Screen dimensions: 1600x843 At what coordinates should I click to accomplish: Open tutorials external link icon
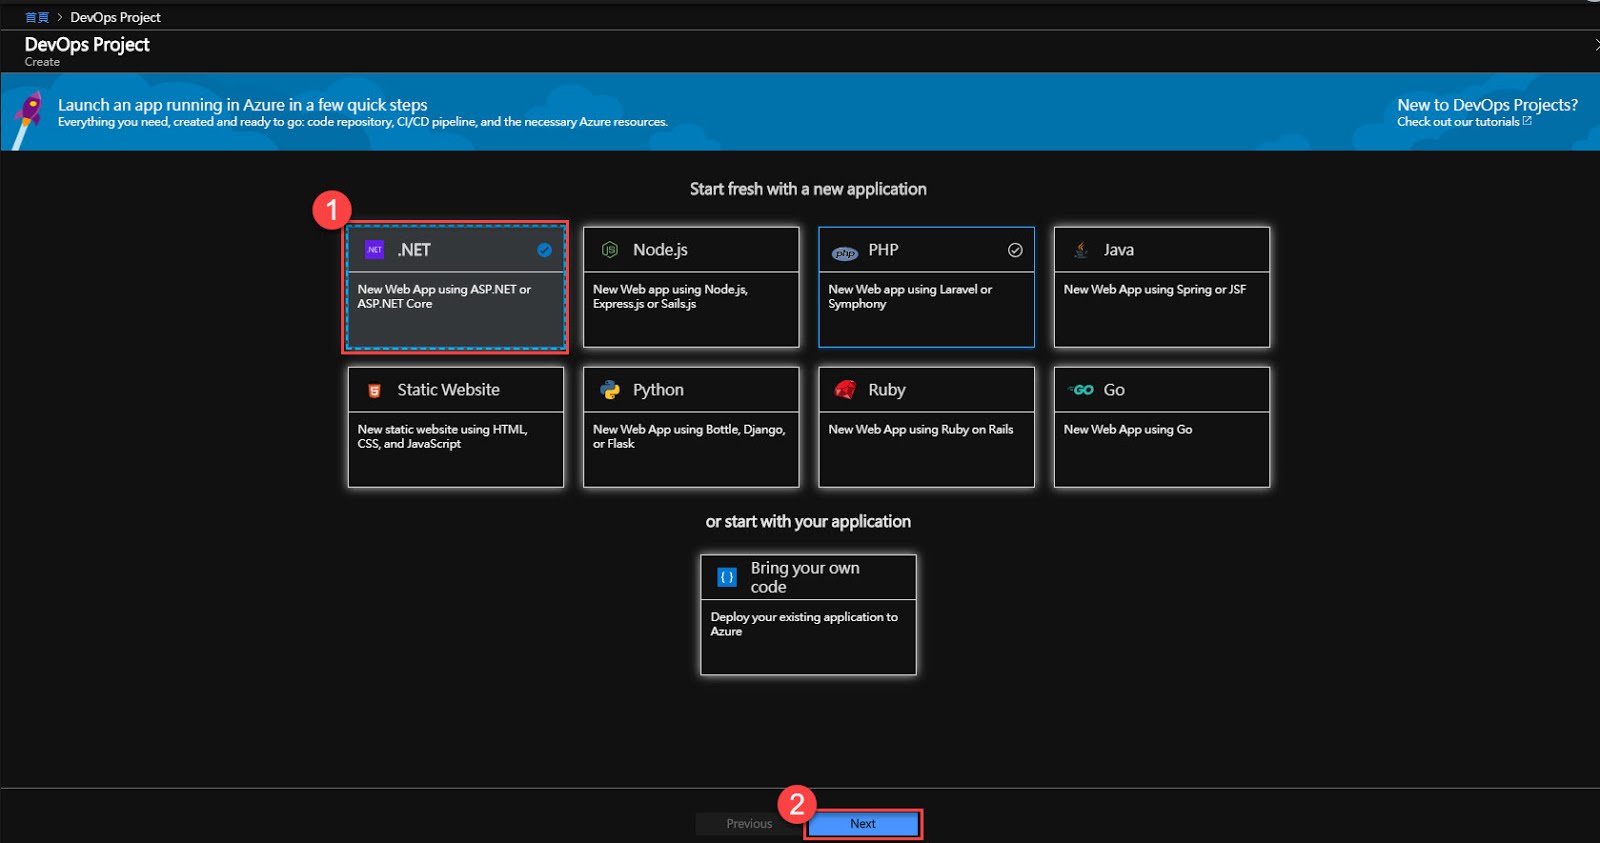(1527, 121)
